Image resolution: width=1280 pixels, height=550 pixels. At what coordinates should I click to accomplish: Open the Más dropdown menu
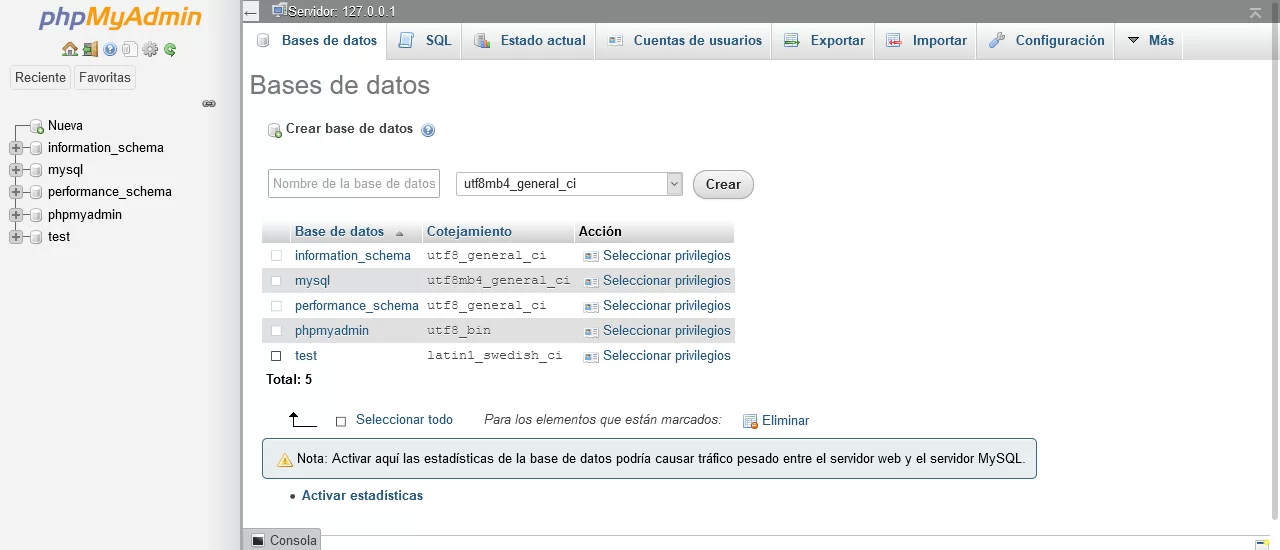point(1150,41)
